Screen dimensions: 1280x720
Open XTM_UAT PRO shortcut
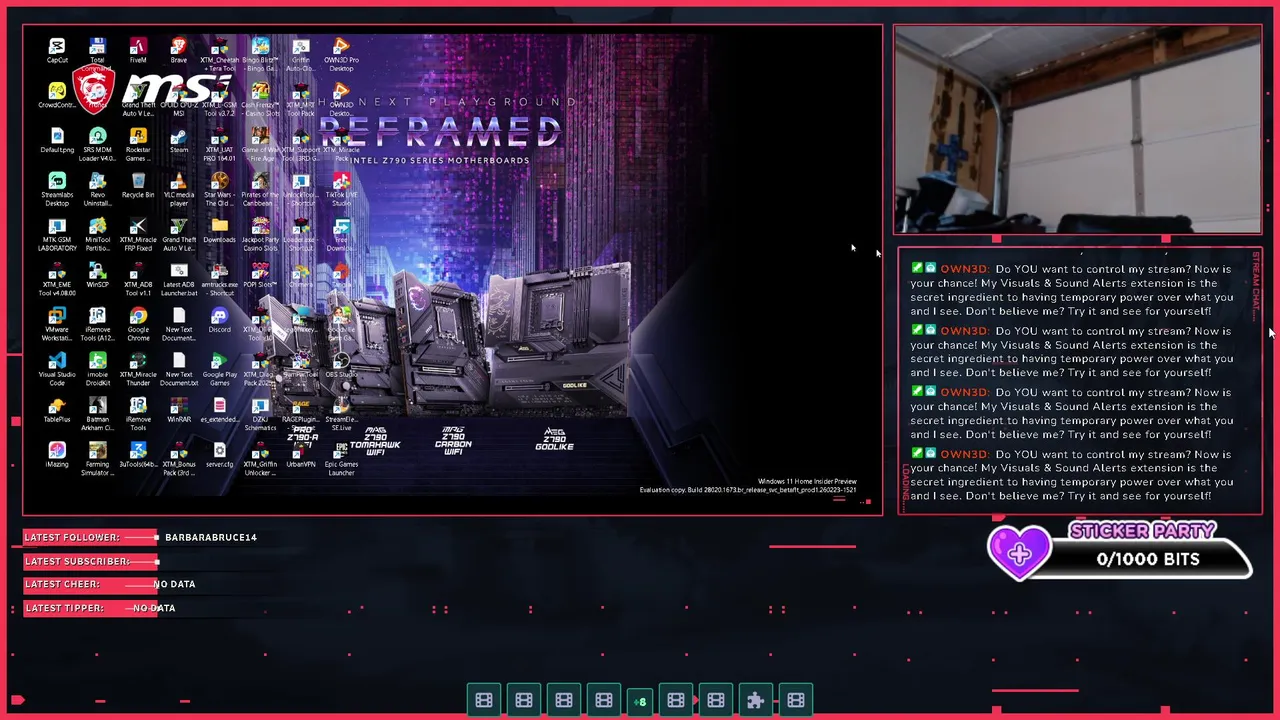(219, 145)
